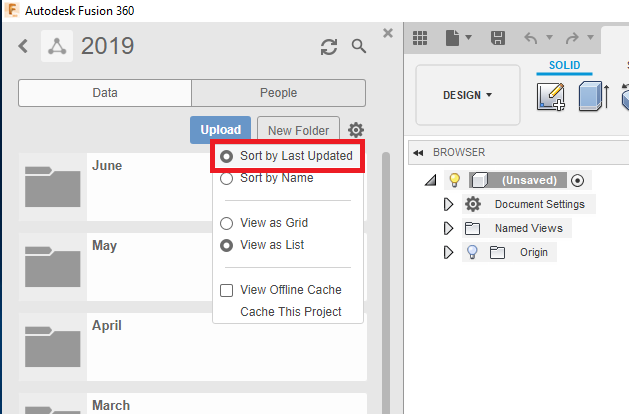
Task: Select the Extrude tool
Action: (x=593, y=98)
